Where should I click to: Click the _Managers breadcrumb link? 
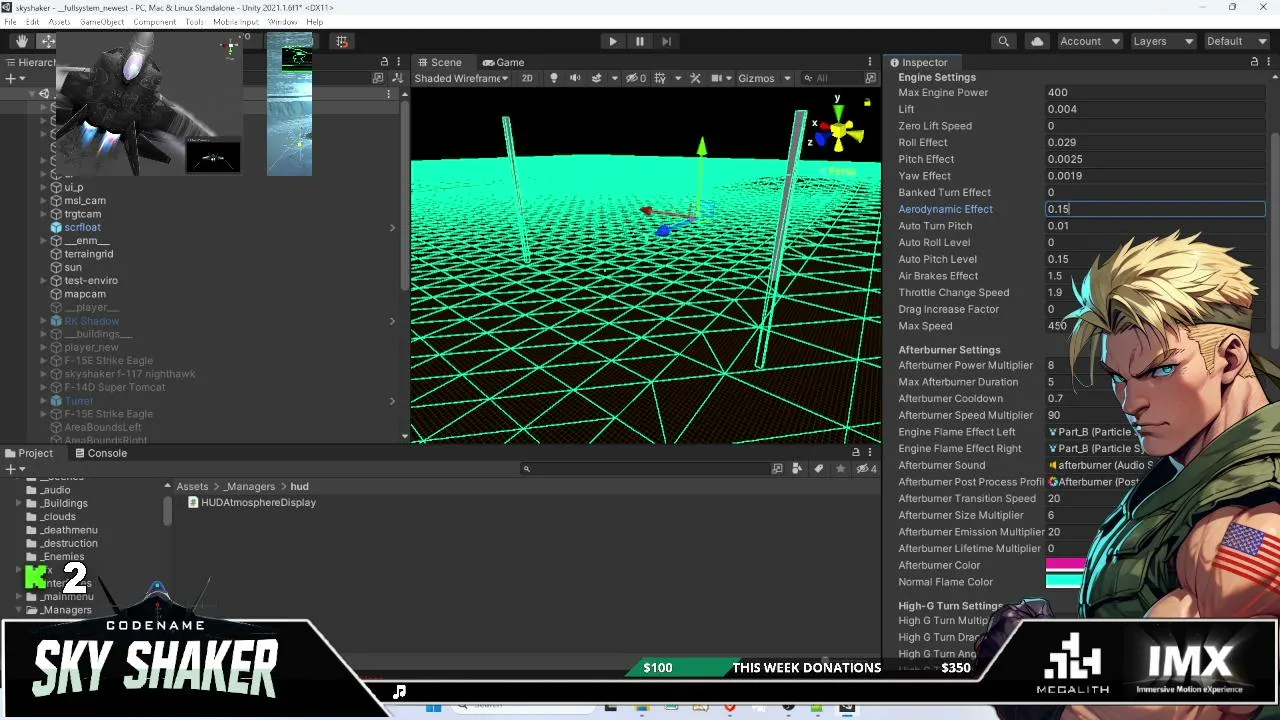point(249,487)
